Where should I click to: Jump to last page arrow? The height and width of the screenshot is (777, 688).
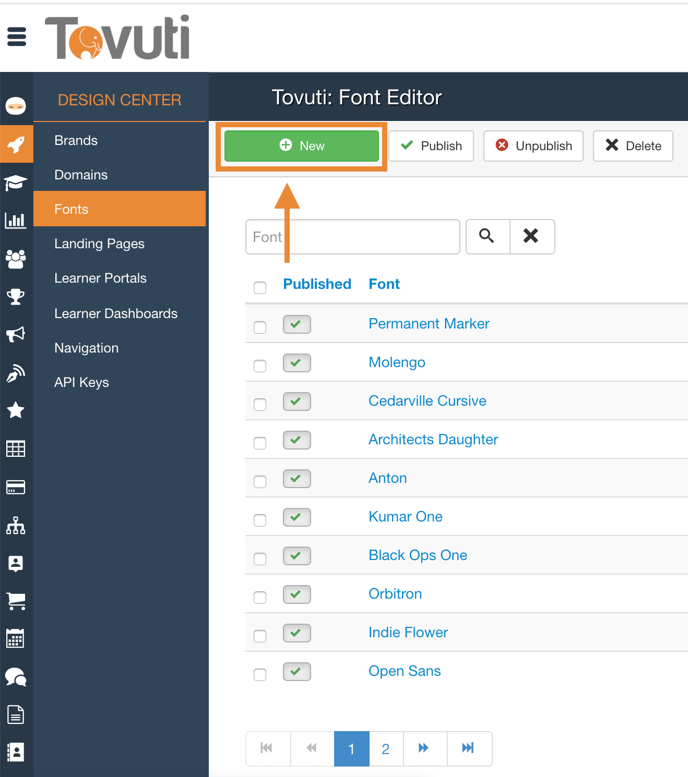coord(469,748)
